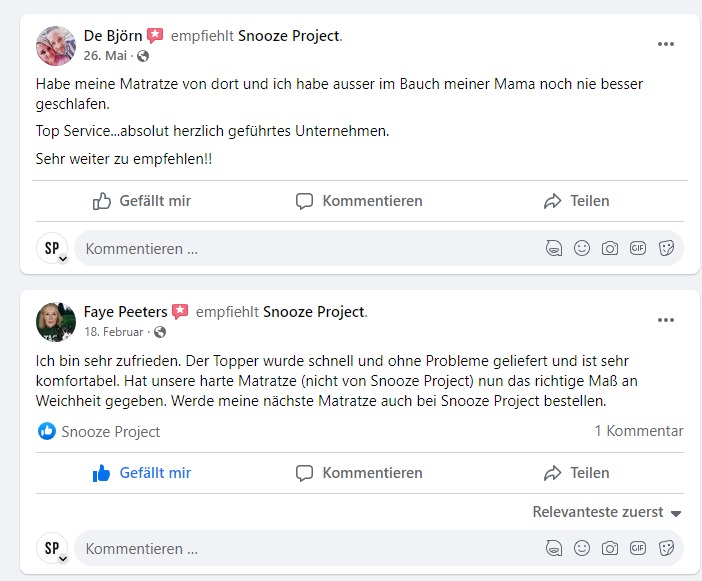Open avatar sticker icon in second comment box
The width and height of the screenshot is (702, 581).
click(554, 548)
